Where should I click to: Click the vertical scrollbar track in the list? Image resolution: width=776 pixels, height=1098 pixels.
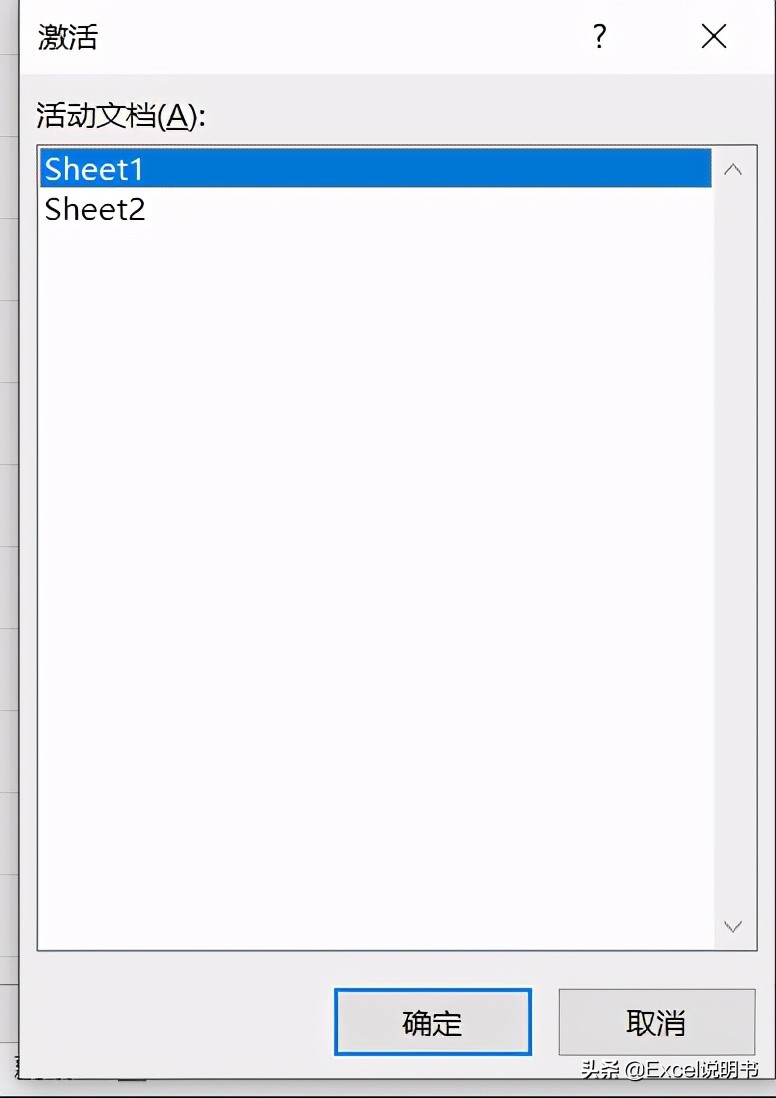[733, 550]
